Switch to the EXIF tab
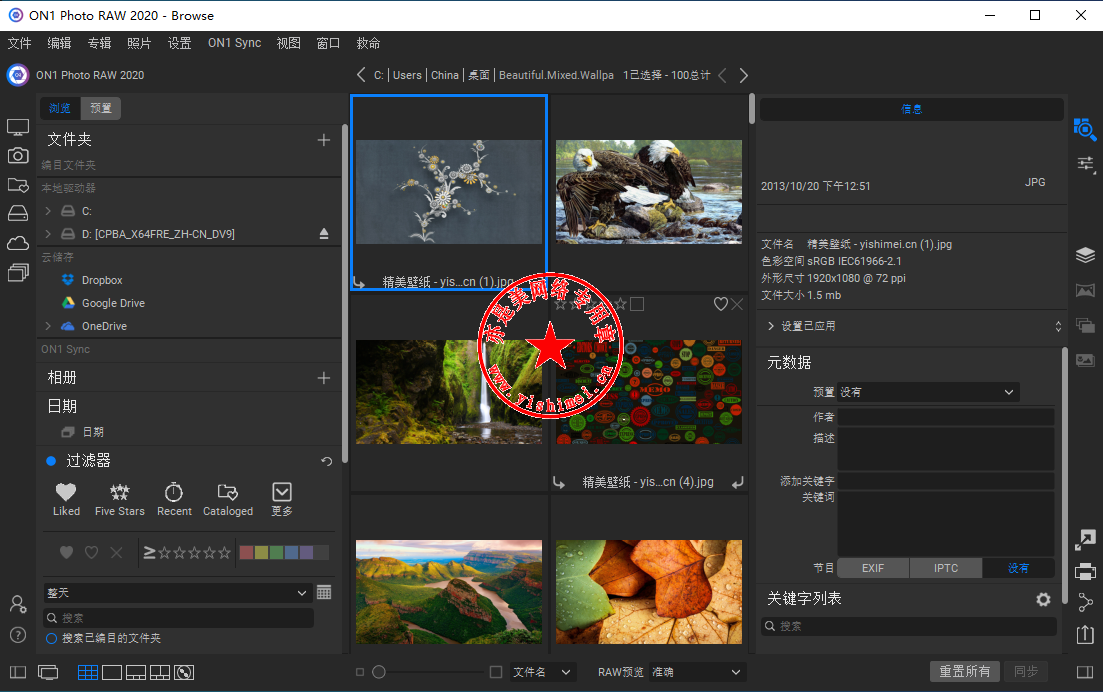 pyautogui.click(x=873, y=568)
